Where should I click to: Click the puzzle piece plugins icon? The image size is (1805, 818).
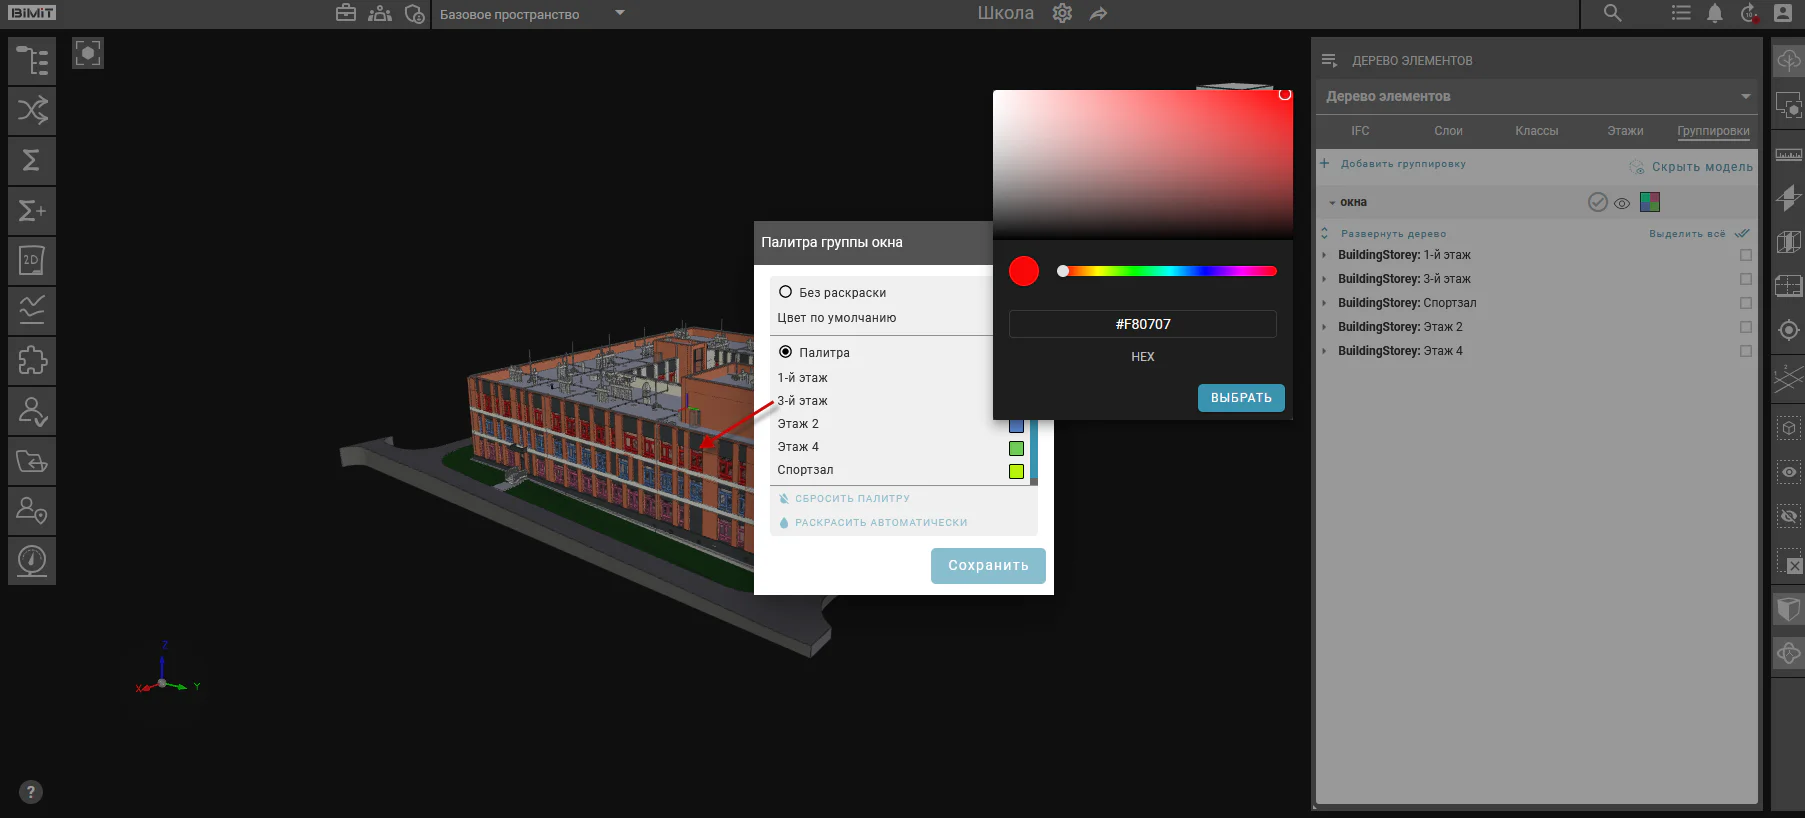point(32,361)
